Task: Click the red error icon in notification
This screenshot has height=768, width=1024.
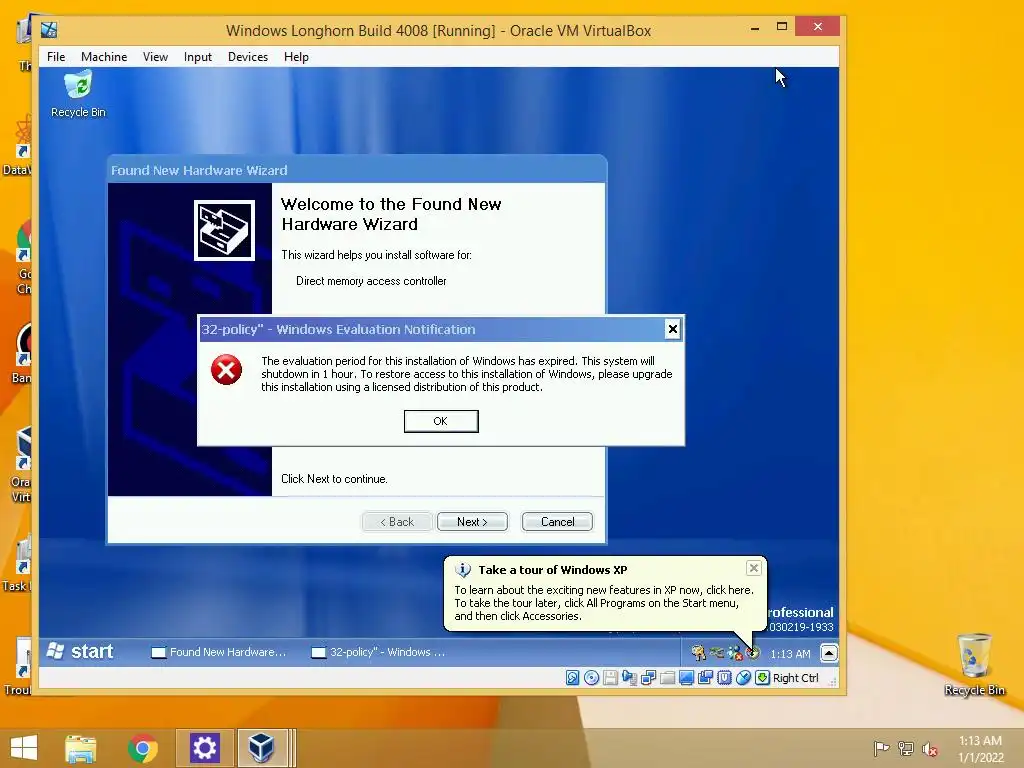Action: click(227, 370)
